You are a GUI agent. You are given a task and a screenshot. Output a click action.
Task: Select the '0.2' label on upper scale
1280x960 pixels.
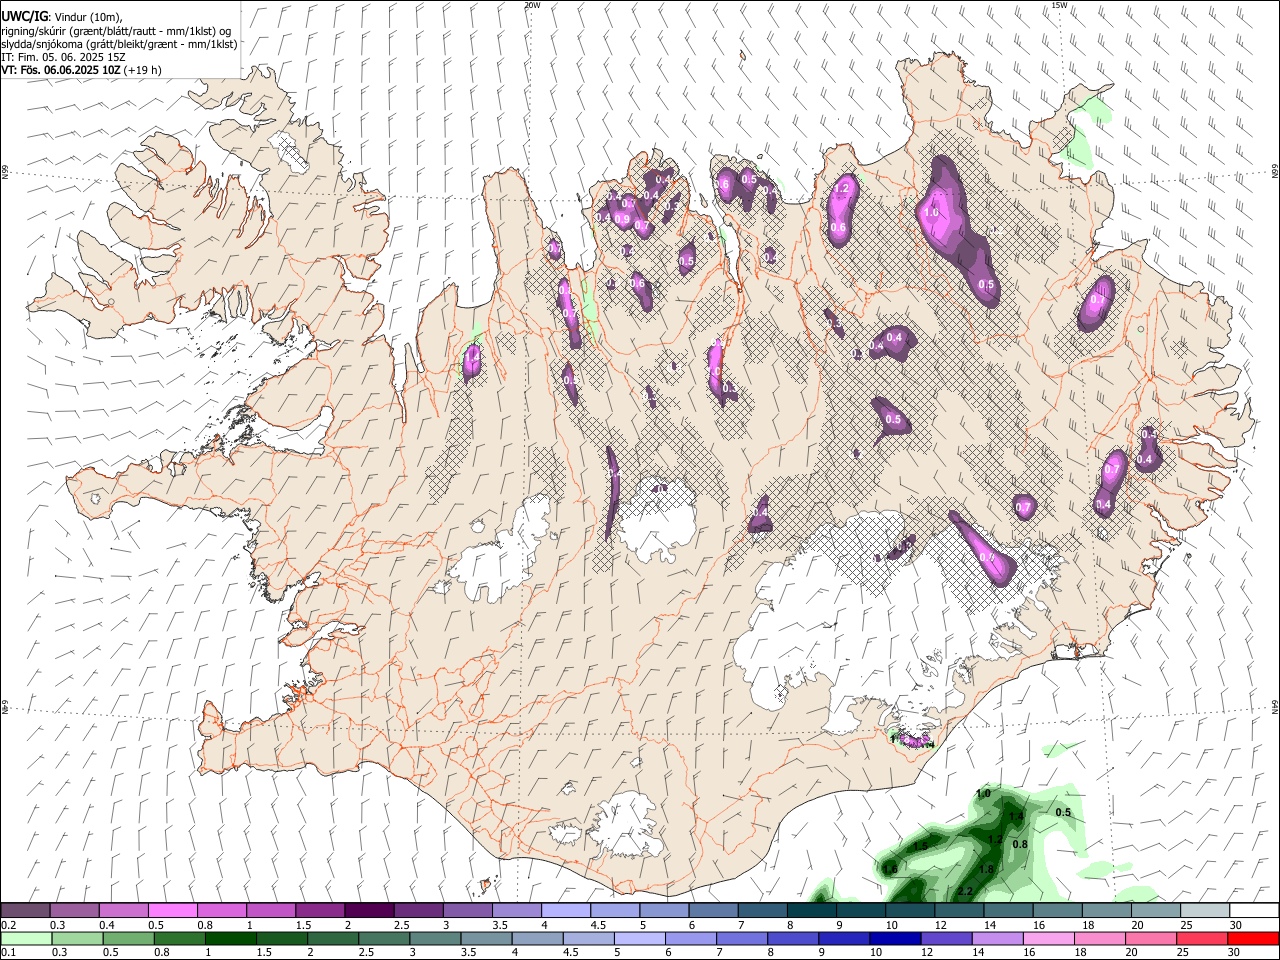coord(9,925)
